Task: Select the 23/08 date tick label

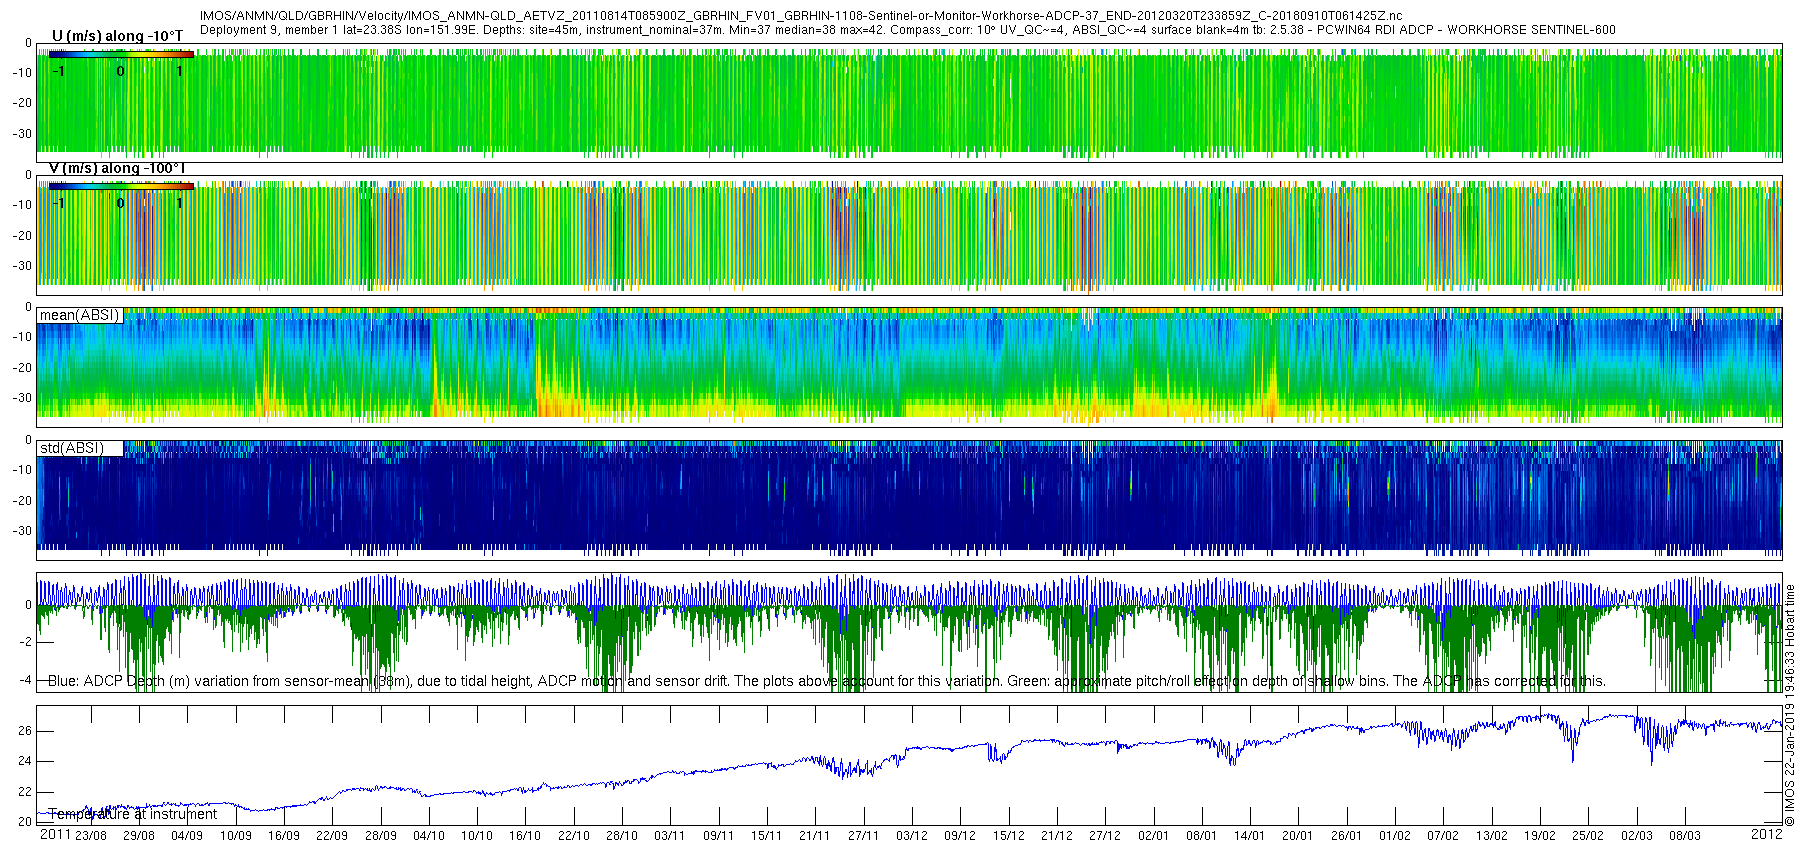Action: point(91,835)
